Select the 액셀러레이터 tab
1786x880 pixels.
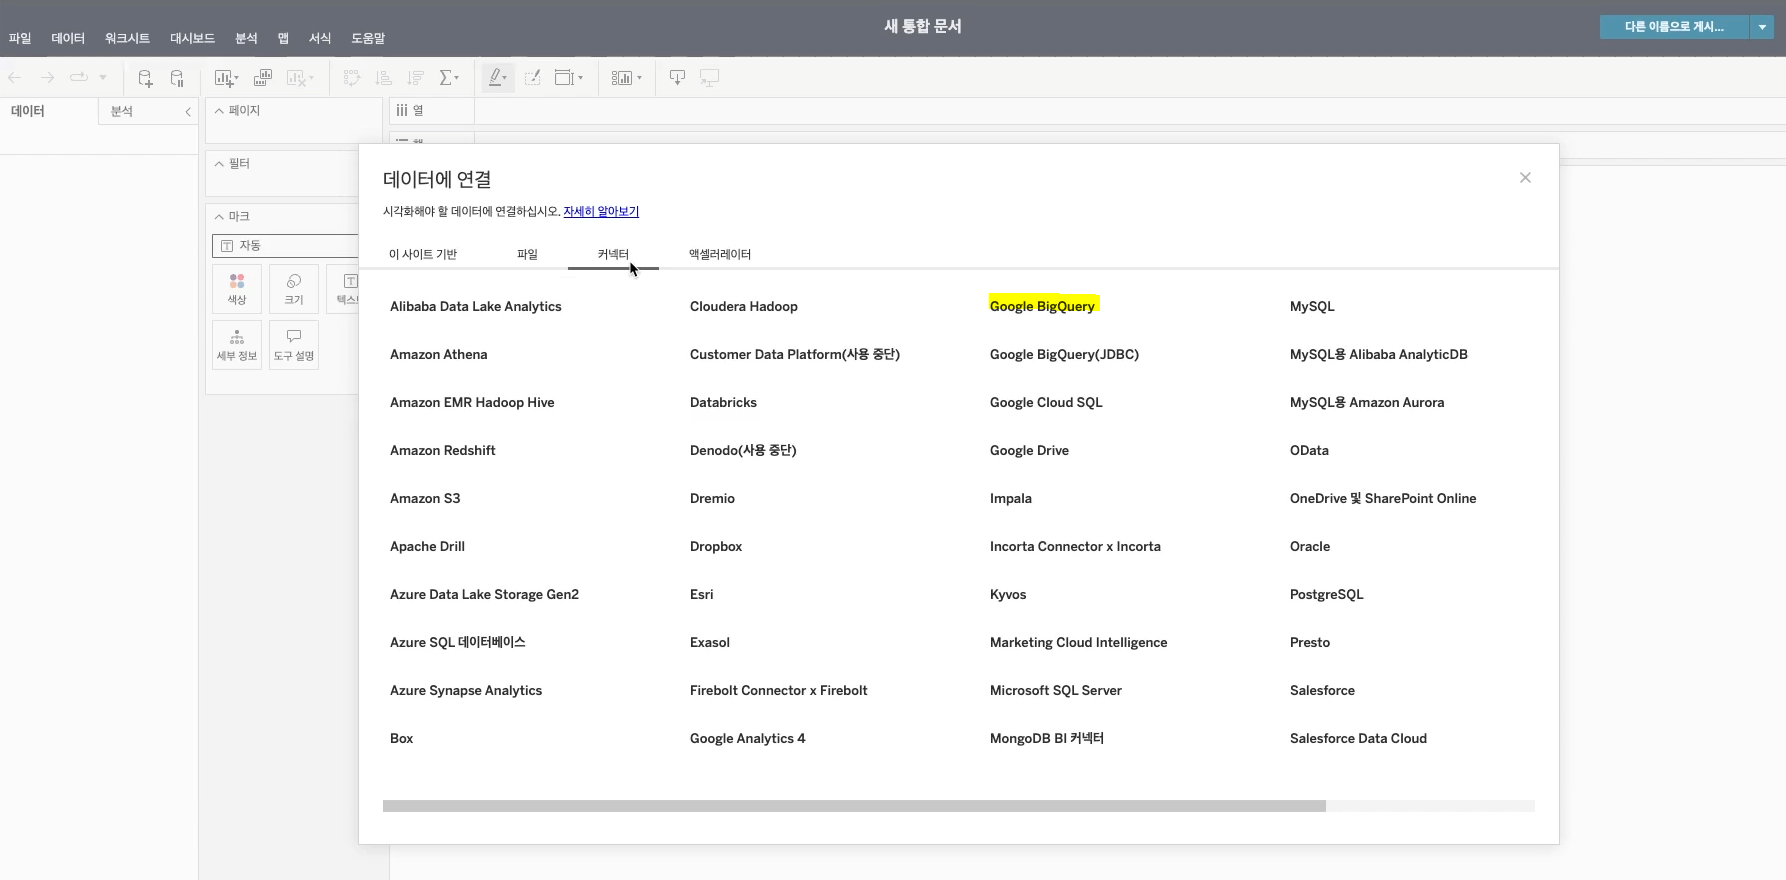720,254
